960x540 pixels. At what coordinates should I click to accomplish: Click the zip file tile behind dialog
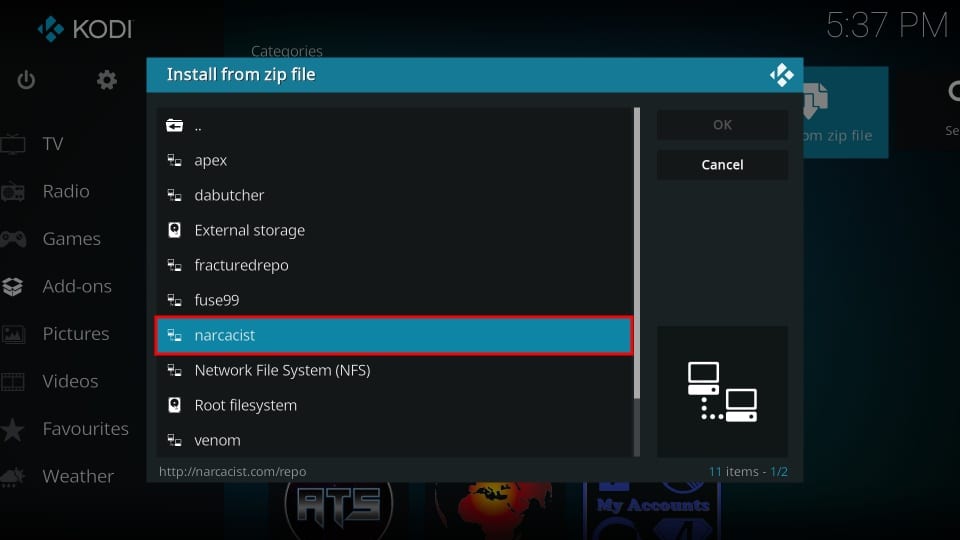click(x=846, y=112)
